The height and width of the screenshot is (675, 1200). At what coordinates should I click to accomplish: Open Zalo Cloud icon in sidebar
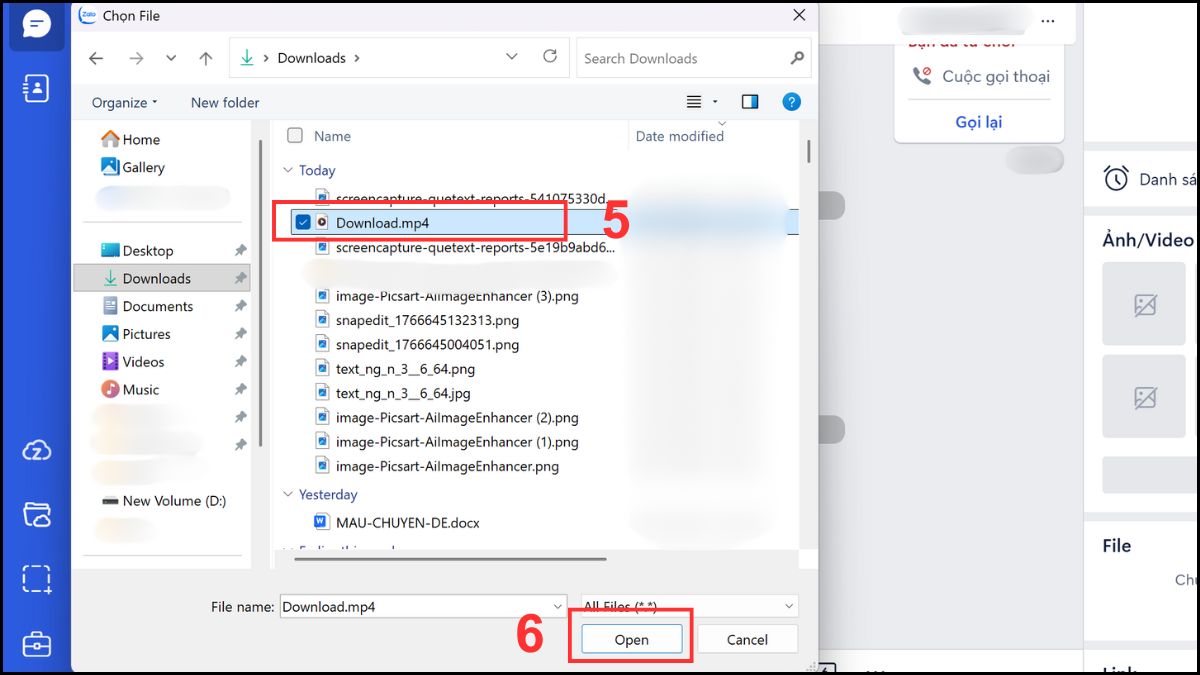tap(37, 451)
